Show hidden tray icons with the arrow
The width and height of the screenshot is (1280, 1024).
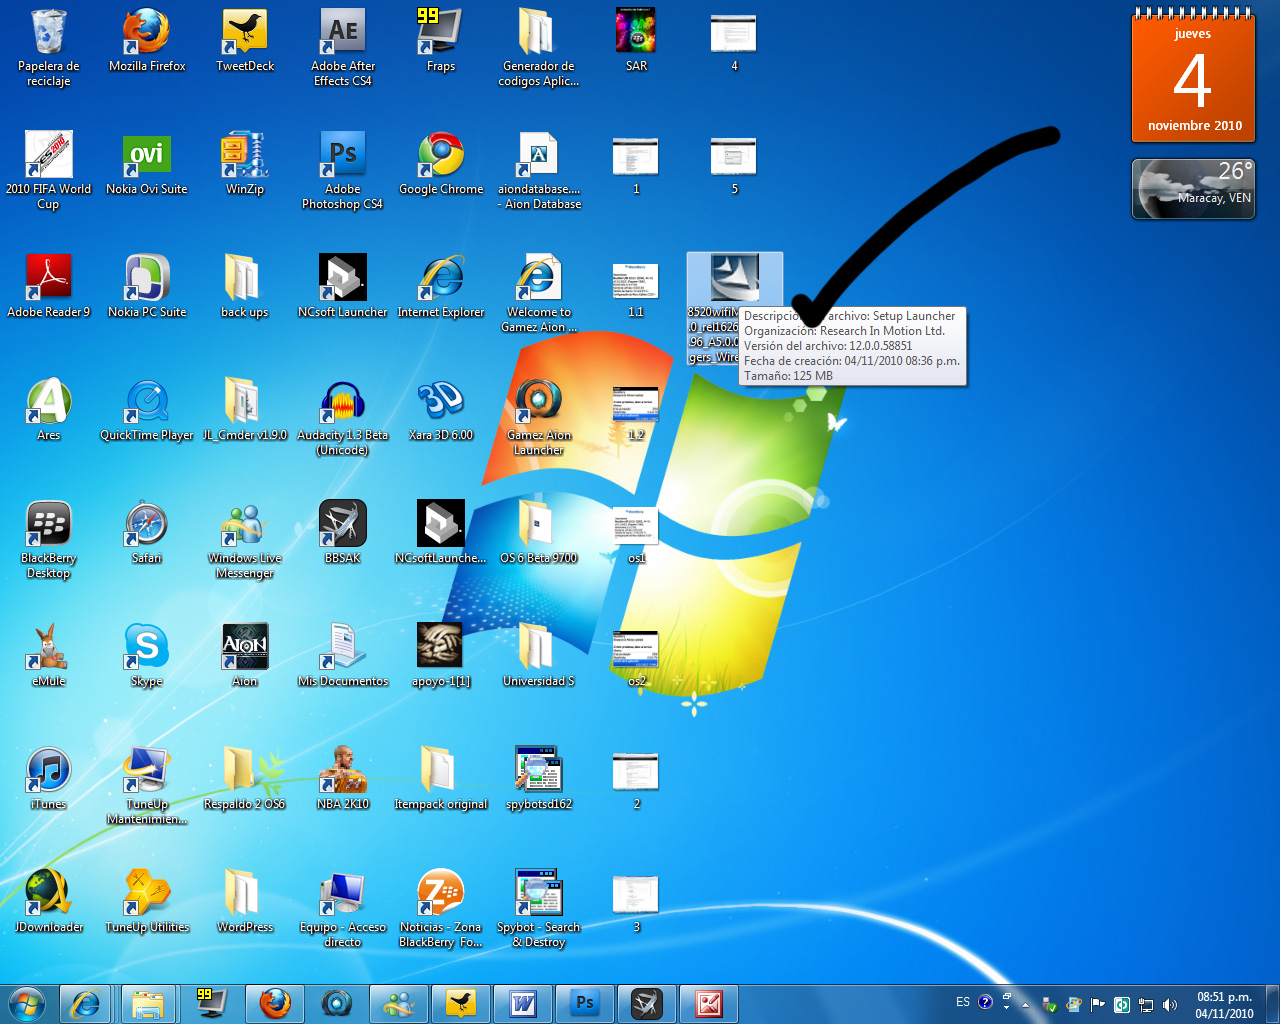click(x=1025, y=1004)
